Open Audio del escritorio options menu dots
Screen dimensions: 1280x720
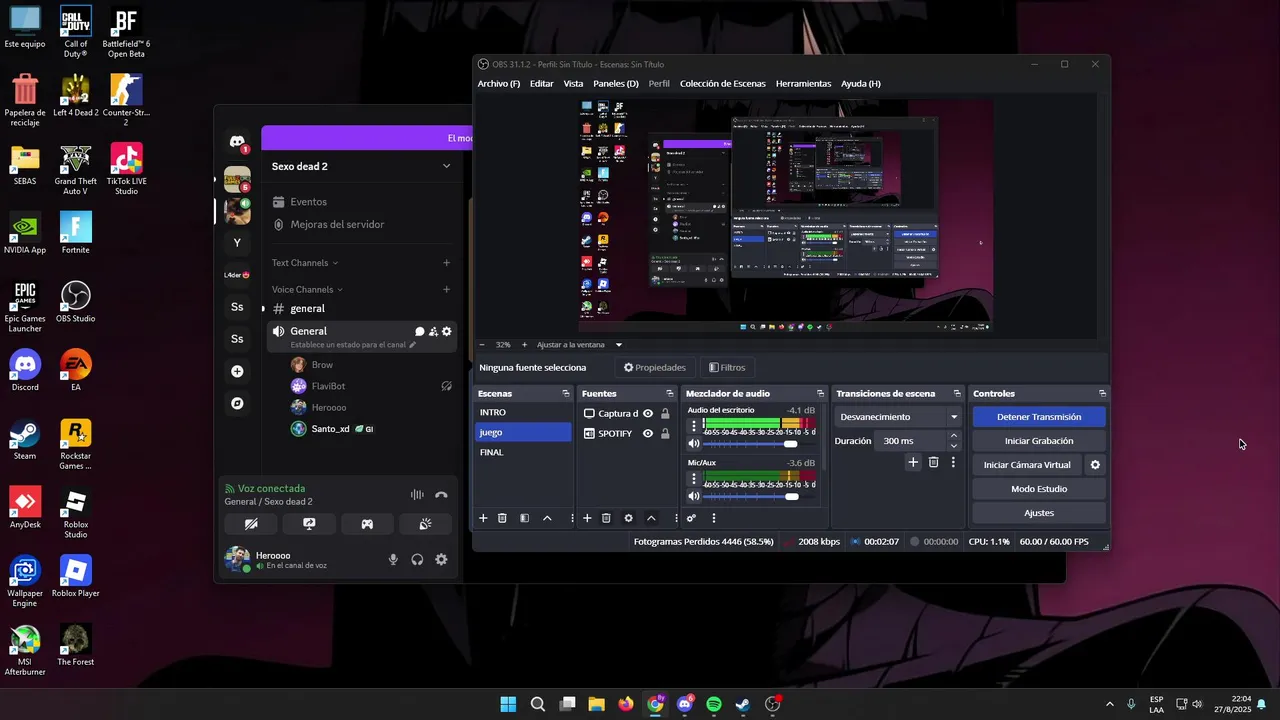(694, 426)
